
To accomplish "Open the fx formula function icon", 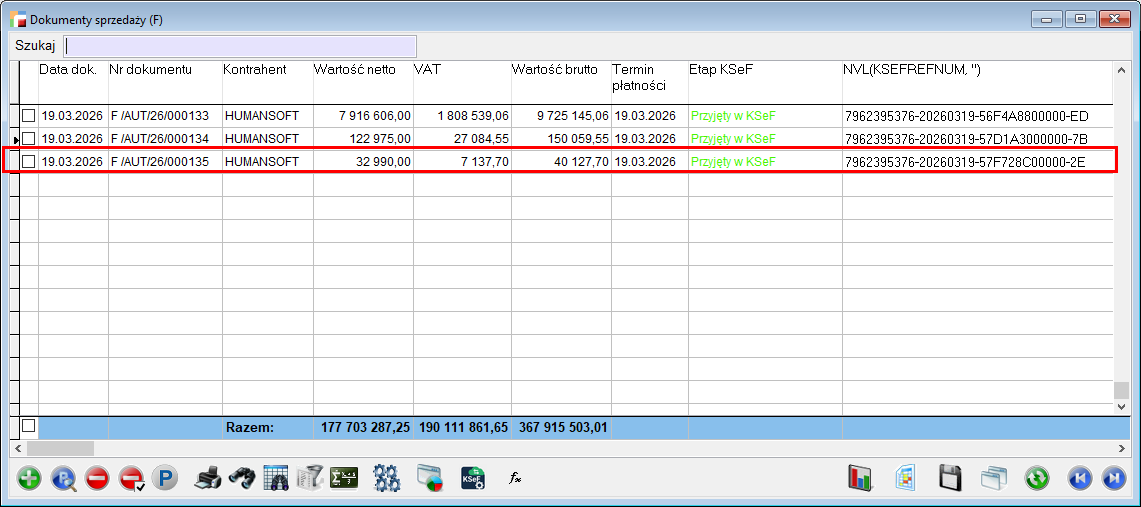I will 516,478.
